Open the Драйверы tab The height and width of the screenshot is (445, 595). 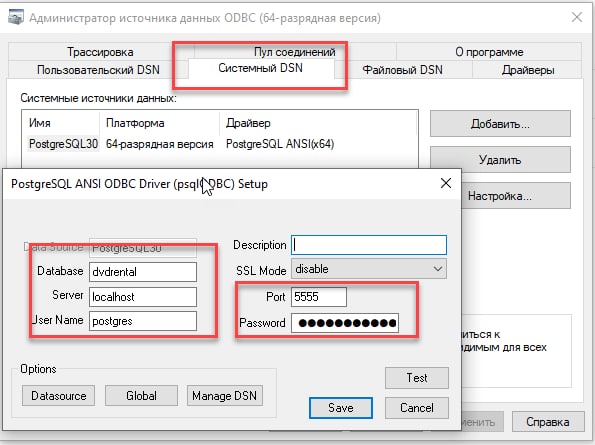tap(528, 70)
